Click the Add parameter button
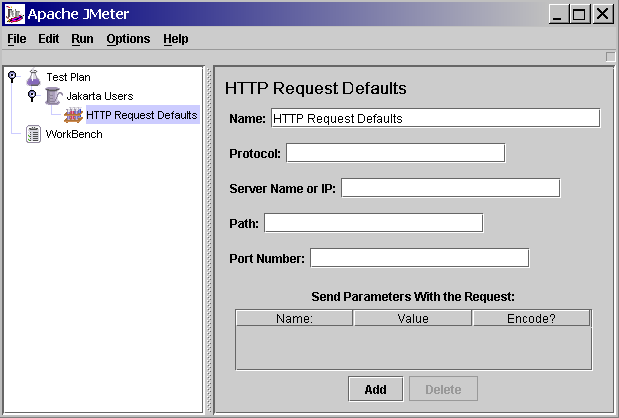Viewport: 619px width, 418px height. 375,389
